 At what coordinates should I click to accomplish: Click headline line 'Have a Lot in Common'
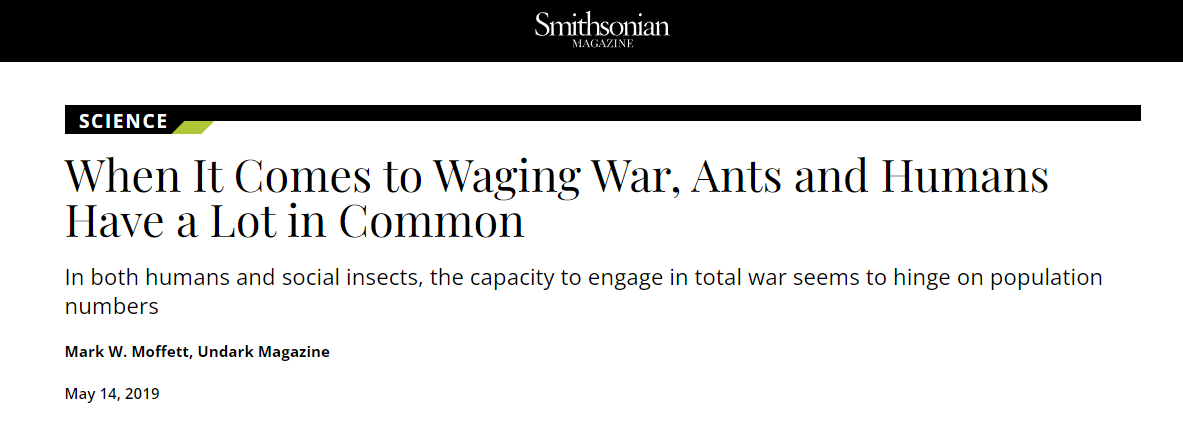(x=294, y=222)
